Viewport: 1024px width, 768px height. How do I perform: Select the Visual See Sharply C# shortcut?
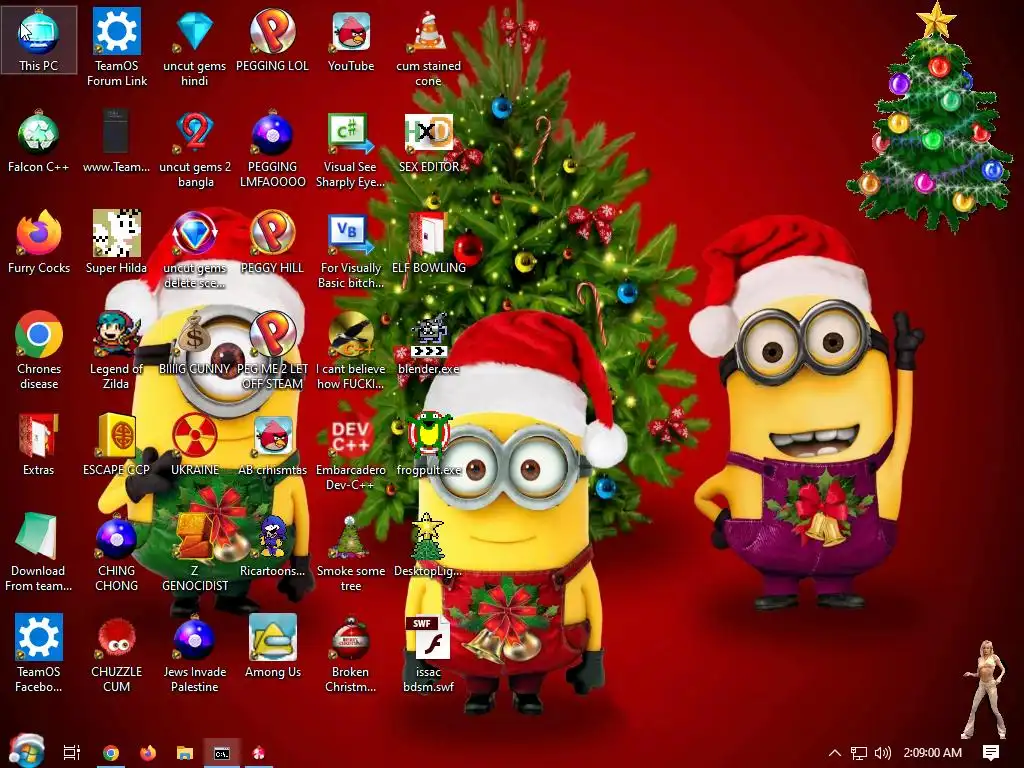tap(351, 148)
